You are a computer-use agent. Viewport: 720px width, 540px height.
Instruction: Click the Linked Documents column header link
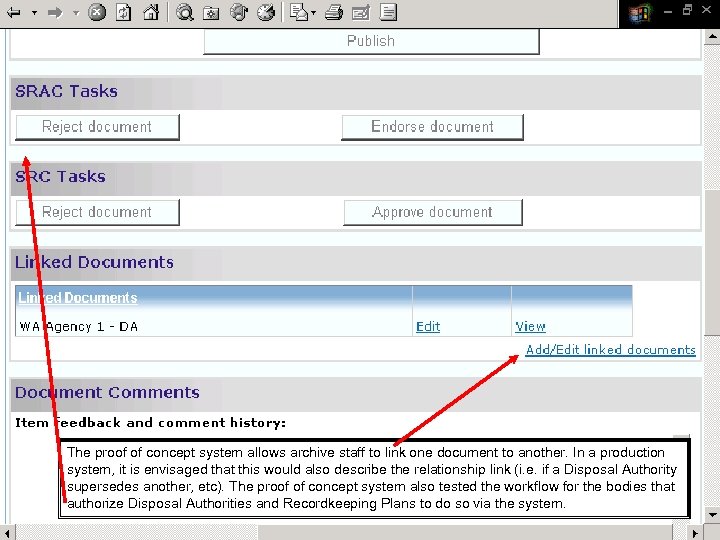click(78, 298)
